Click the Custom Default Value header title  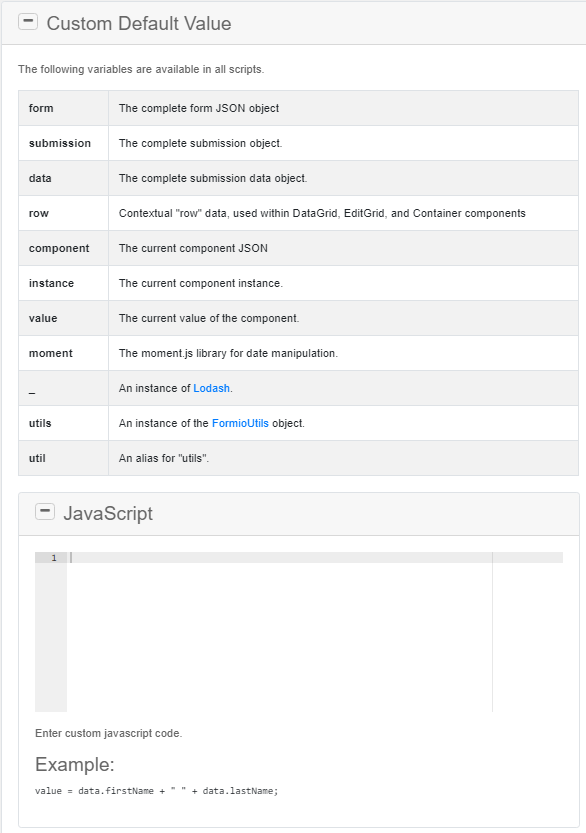139,23
